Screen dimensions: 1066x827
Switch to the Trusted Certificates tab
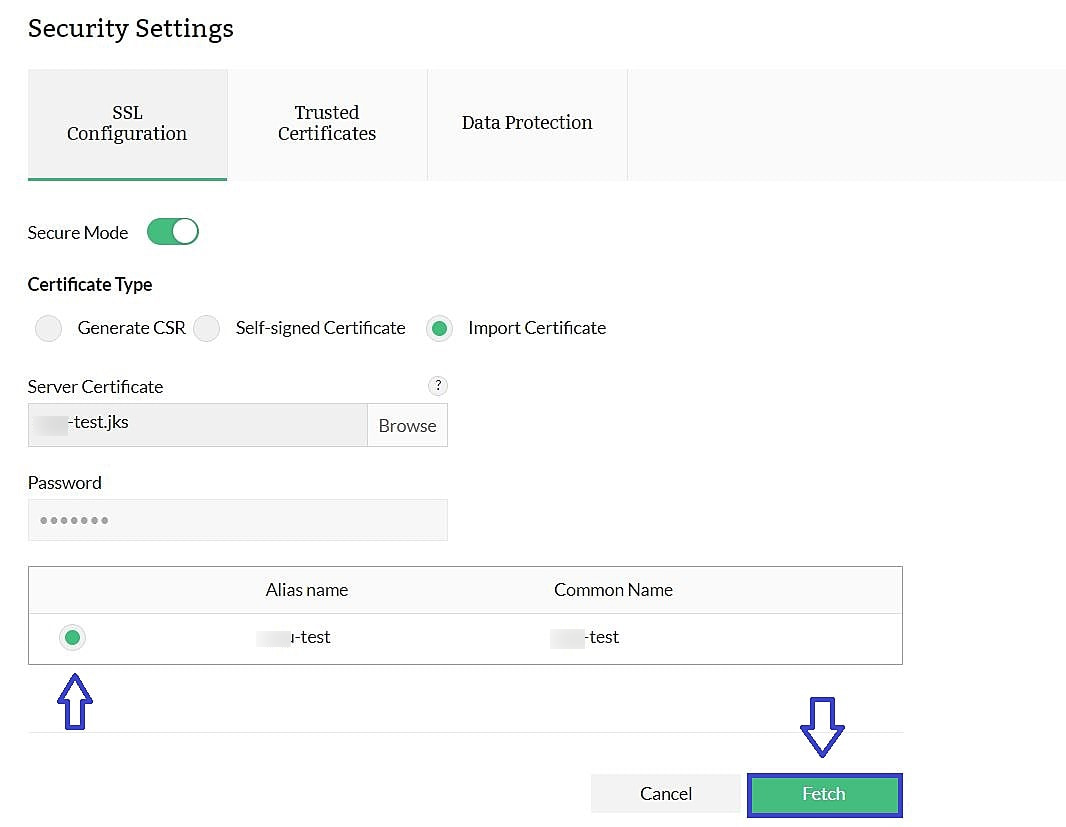tap(327, 124)
